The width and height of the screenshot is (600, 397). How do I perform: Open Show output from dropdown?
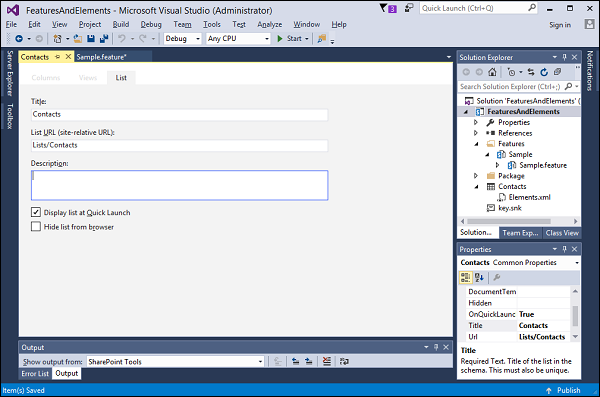[x=176, y=361]
